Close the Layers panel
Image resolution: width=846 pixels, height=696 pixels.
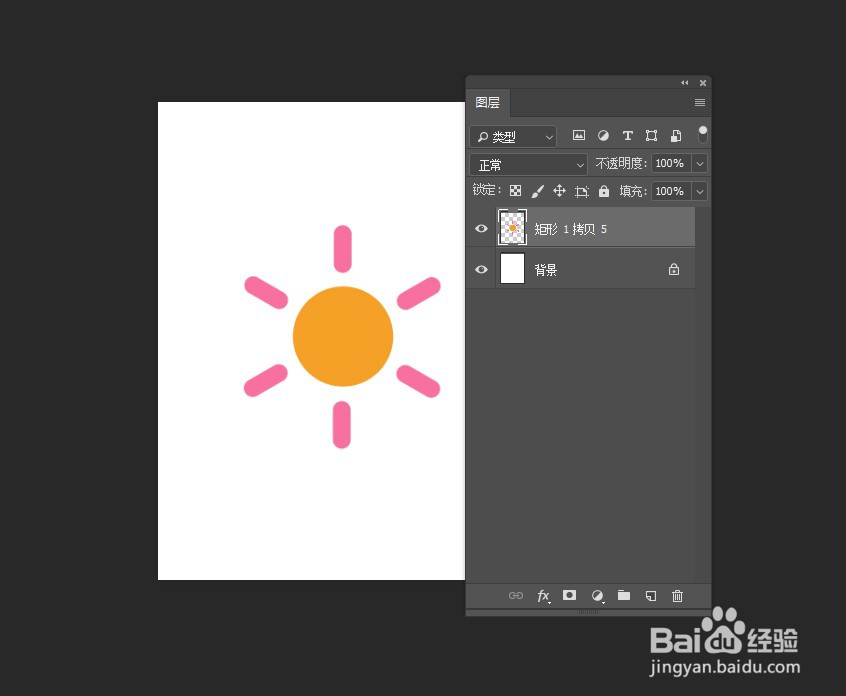703,83
